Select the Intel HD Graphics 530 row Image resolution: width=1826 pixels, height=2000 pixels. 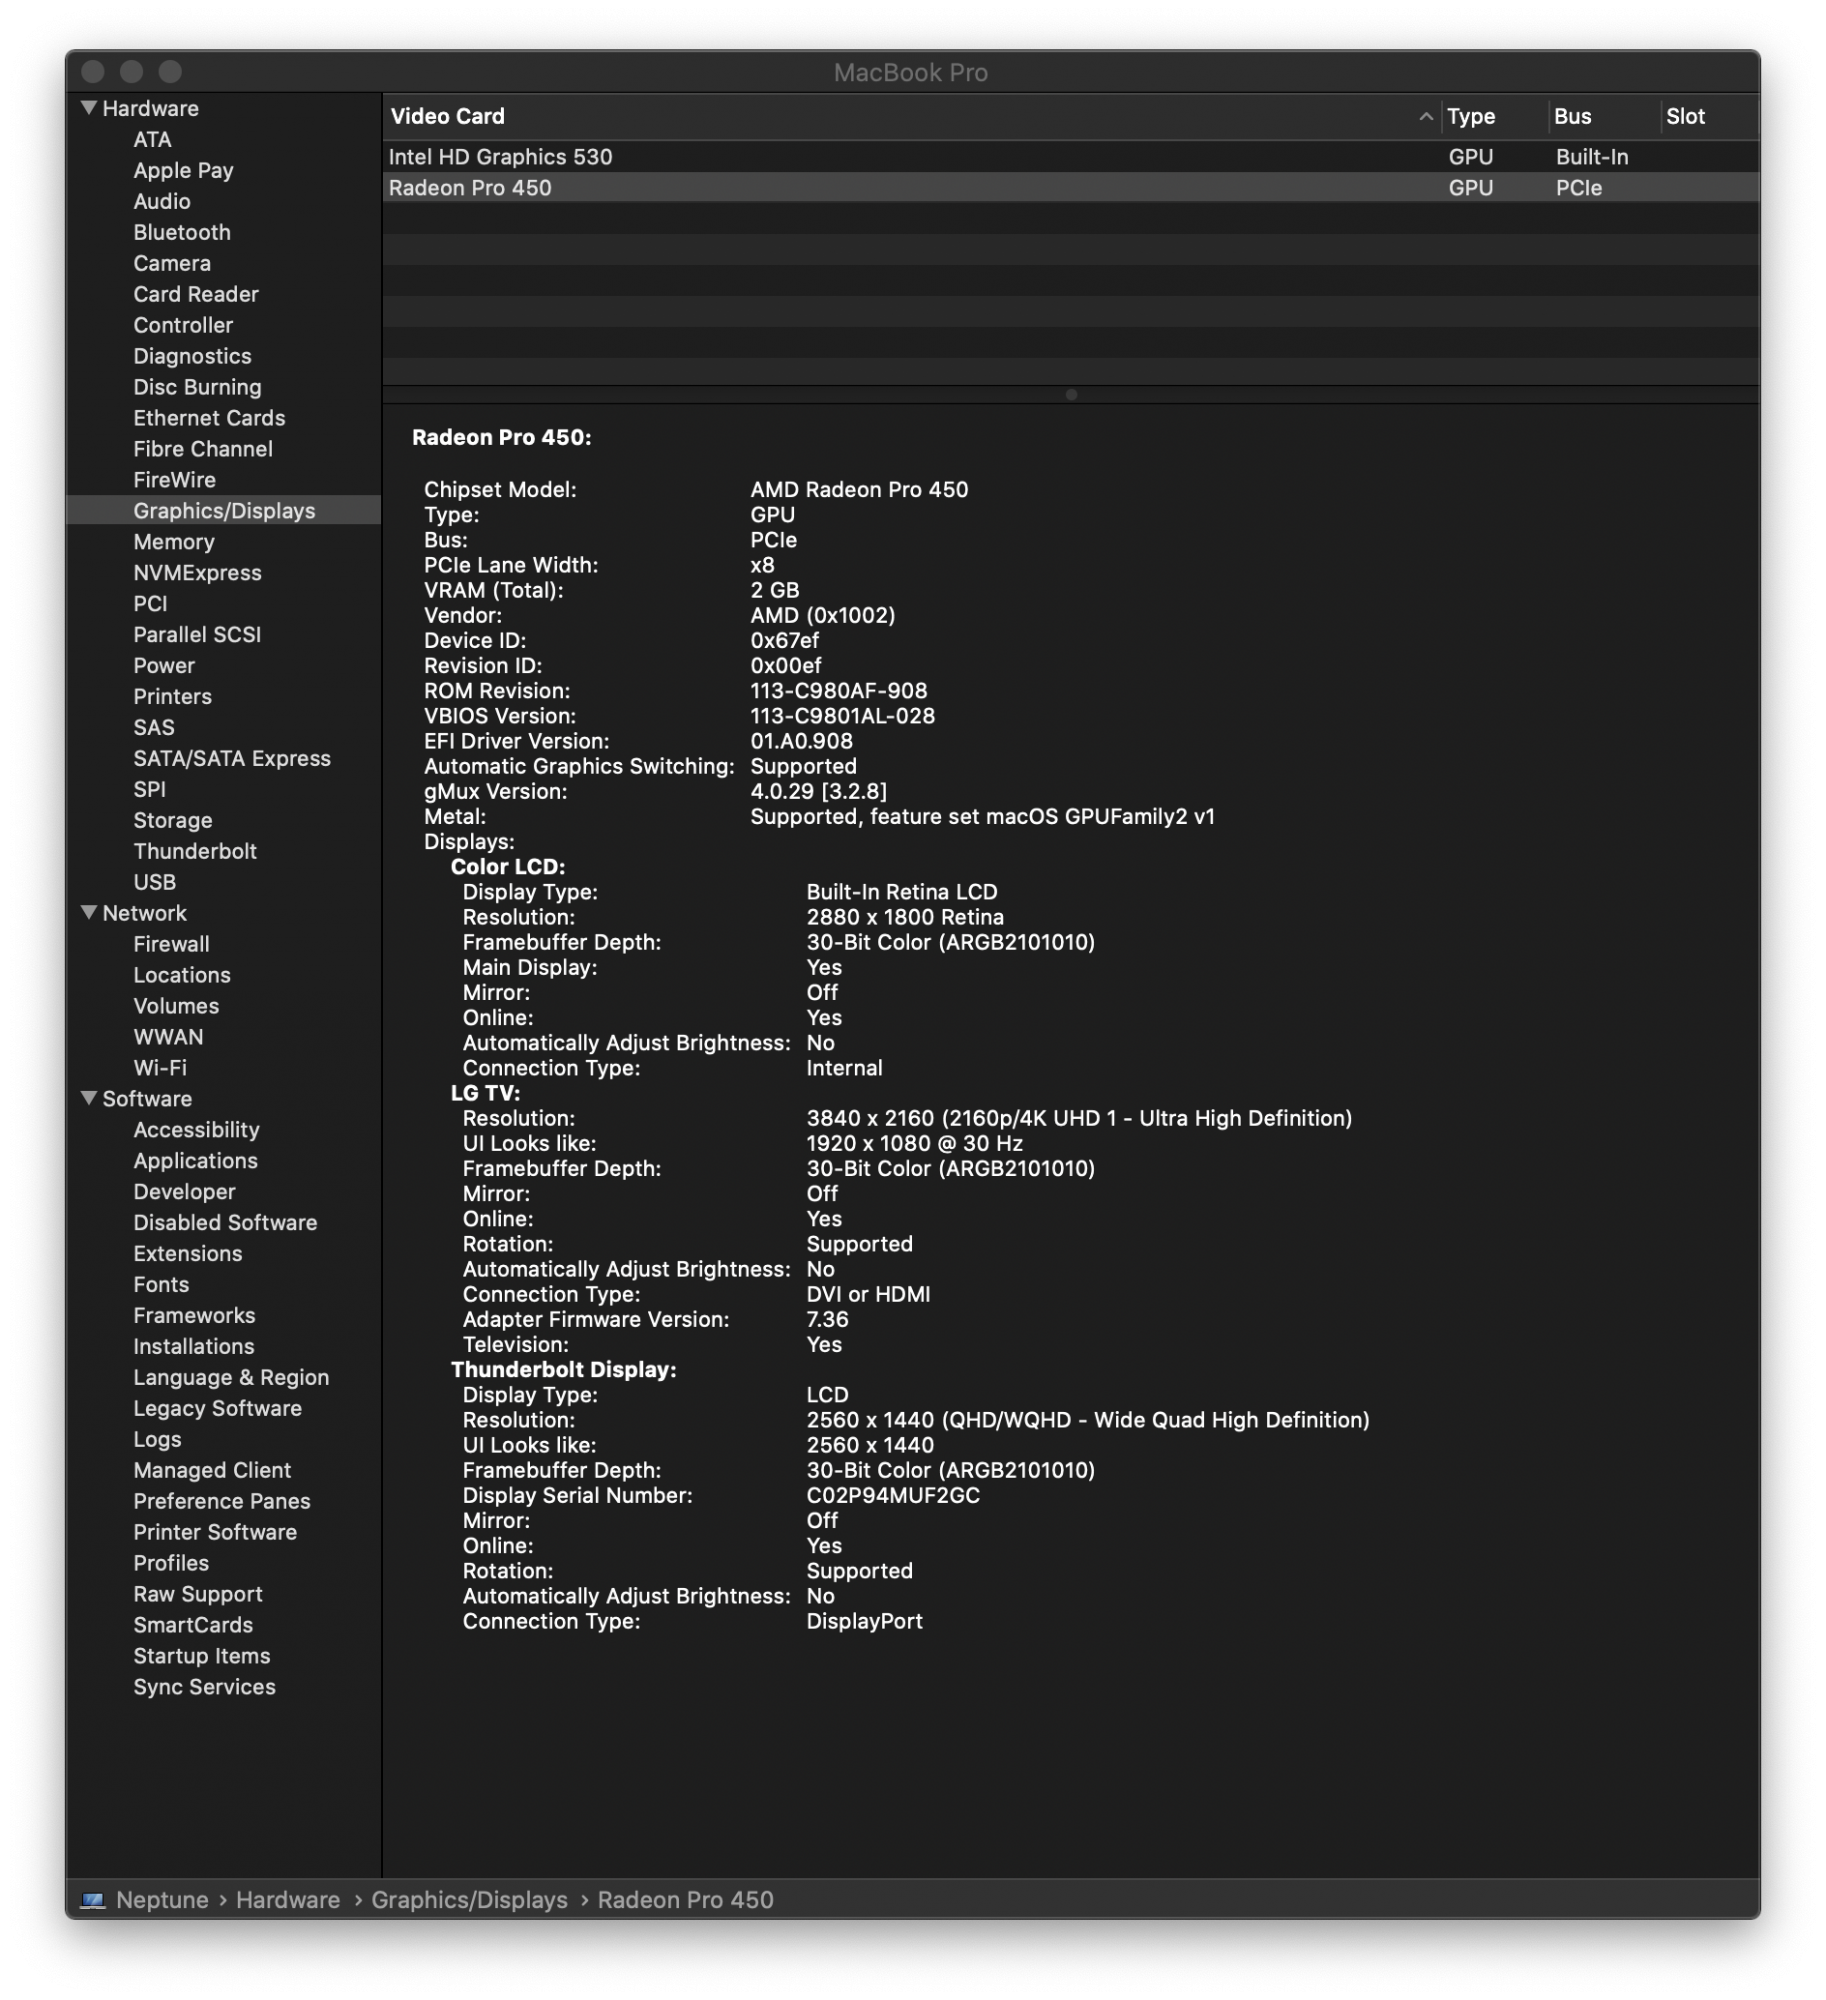coord(1070,157)
